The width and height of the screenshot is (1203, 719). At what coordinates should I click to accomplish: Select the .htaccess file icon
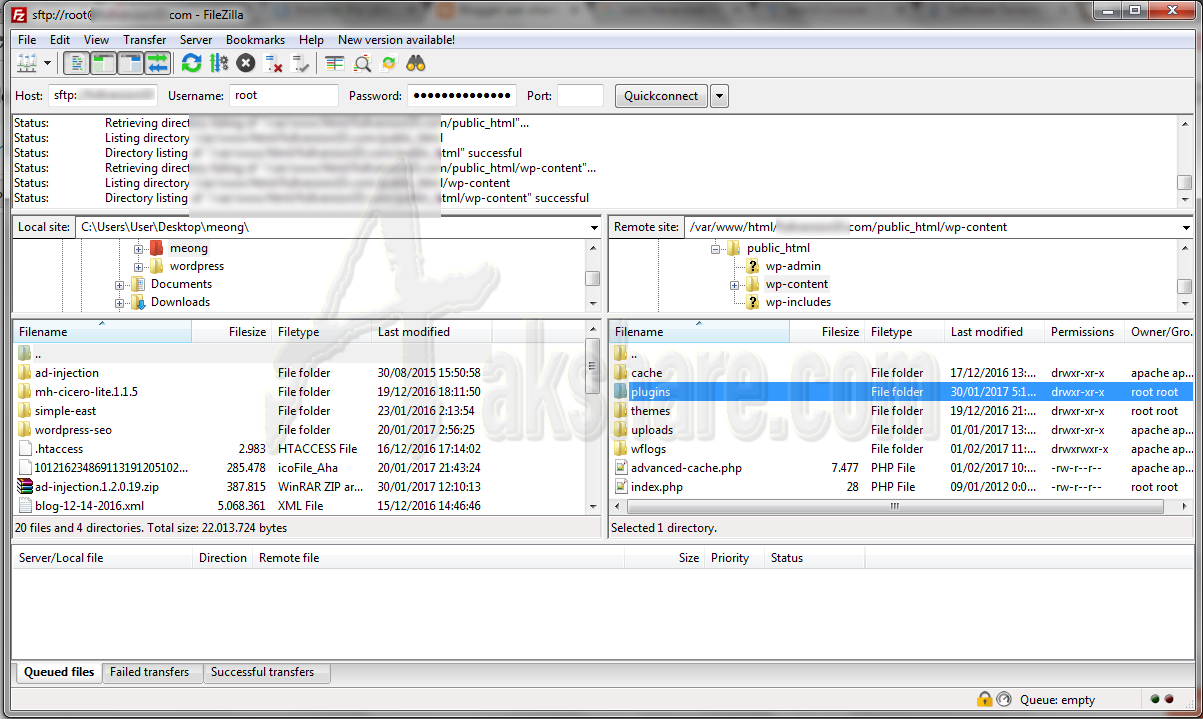(25, 449)
